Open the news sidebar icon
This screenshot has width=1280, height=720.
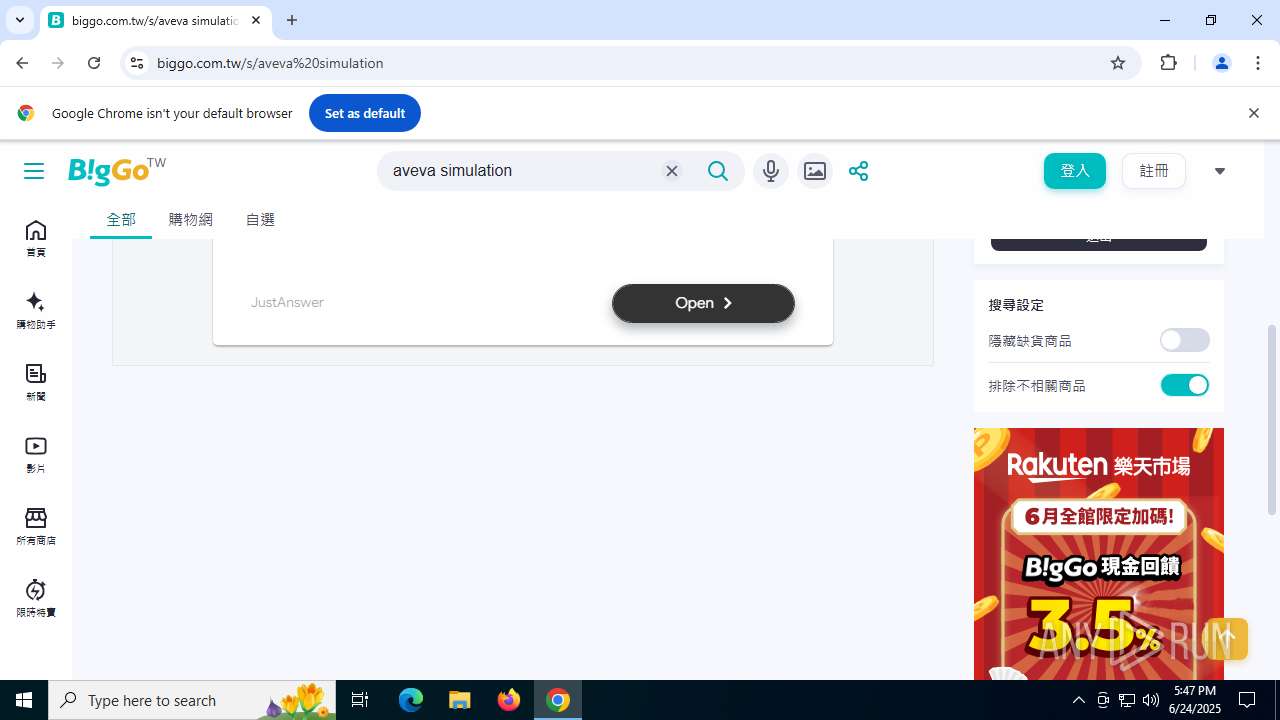click(x=36, y=383)
